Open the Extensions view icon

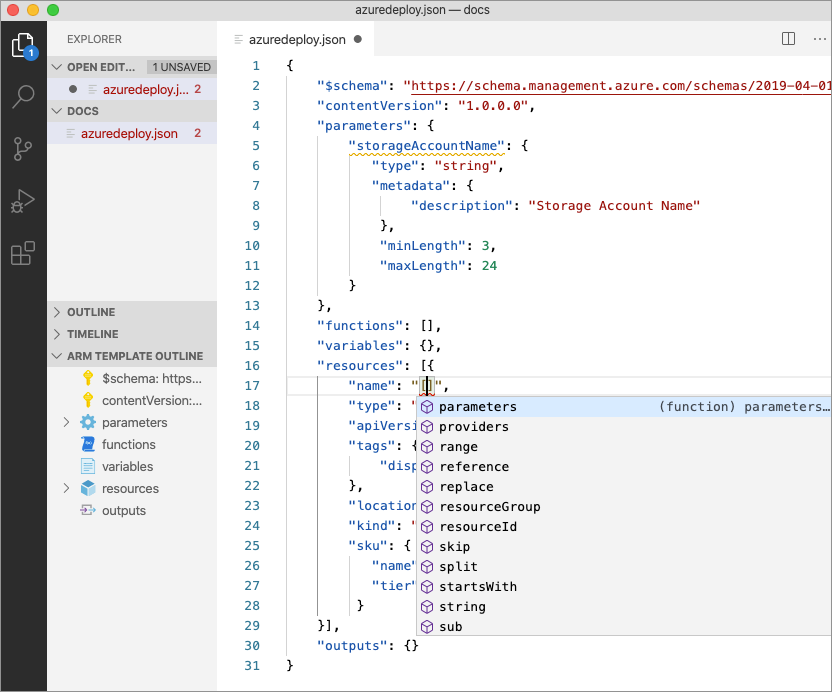tap(22, 254)
